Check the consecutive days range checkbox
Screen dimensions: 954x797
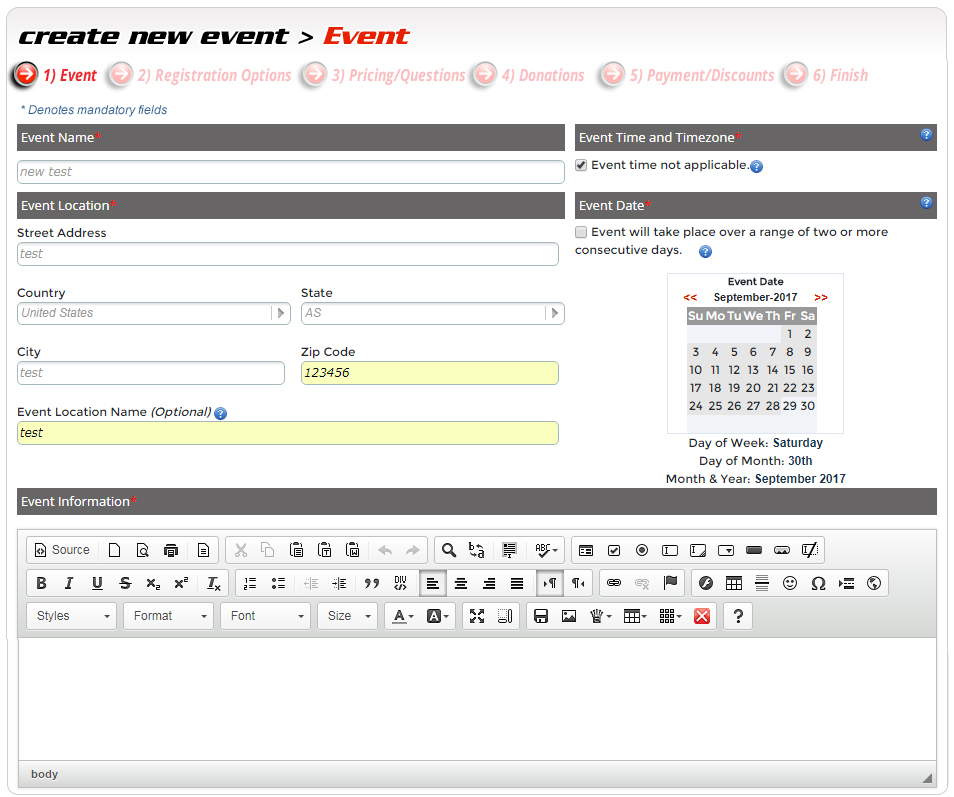pos(581,232)
